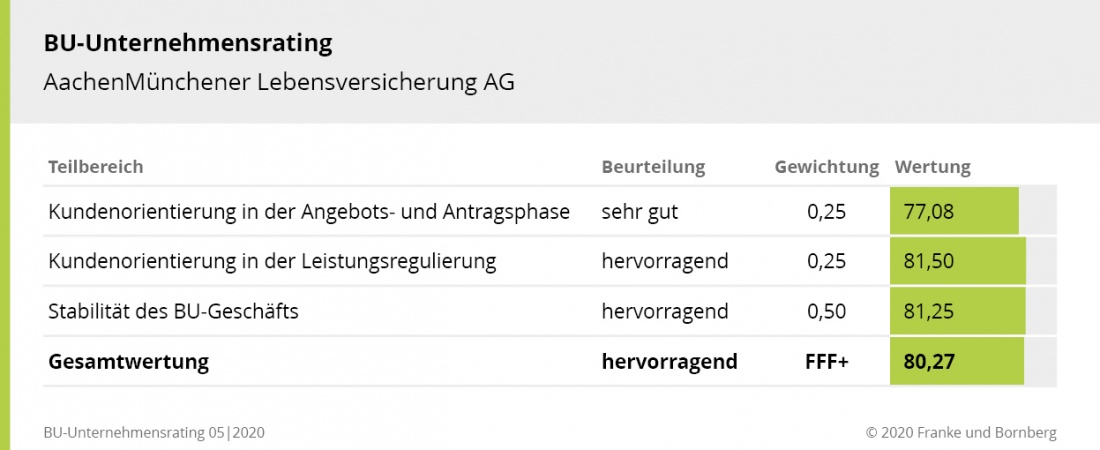Click the green 81,50 score bar

[x=958, y=261]
